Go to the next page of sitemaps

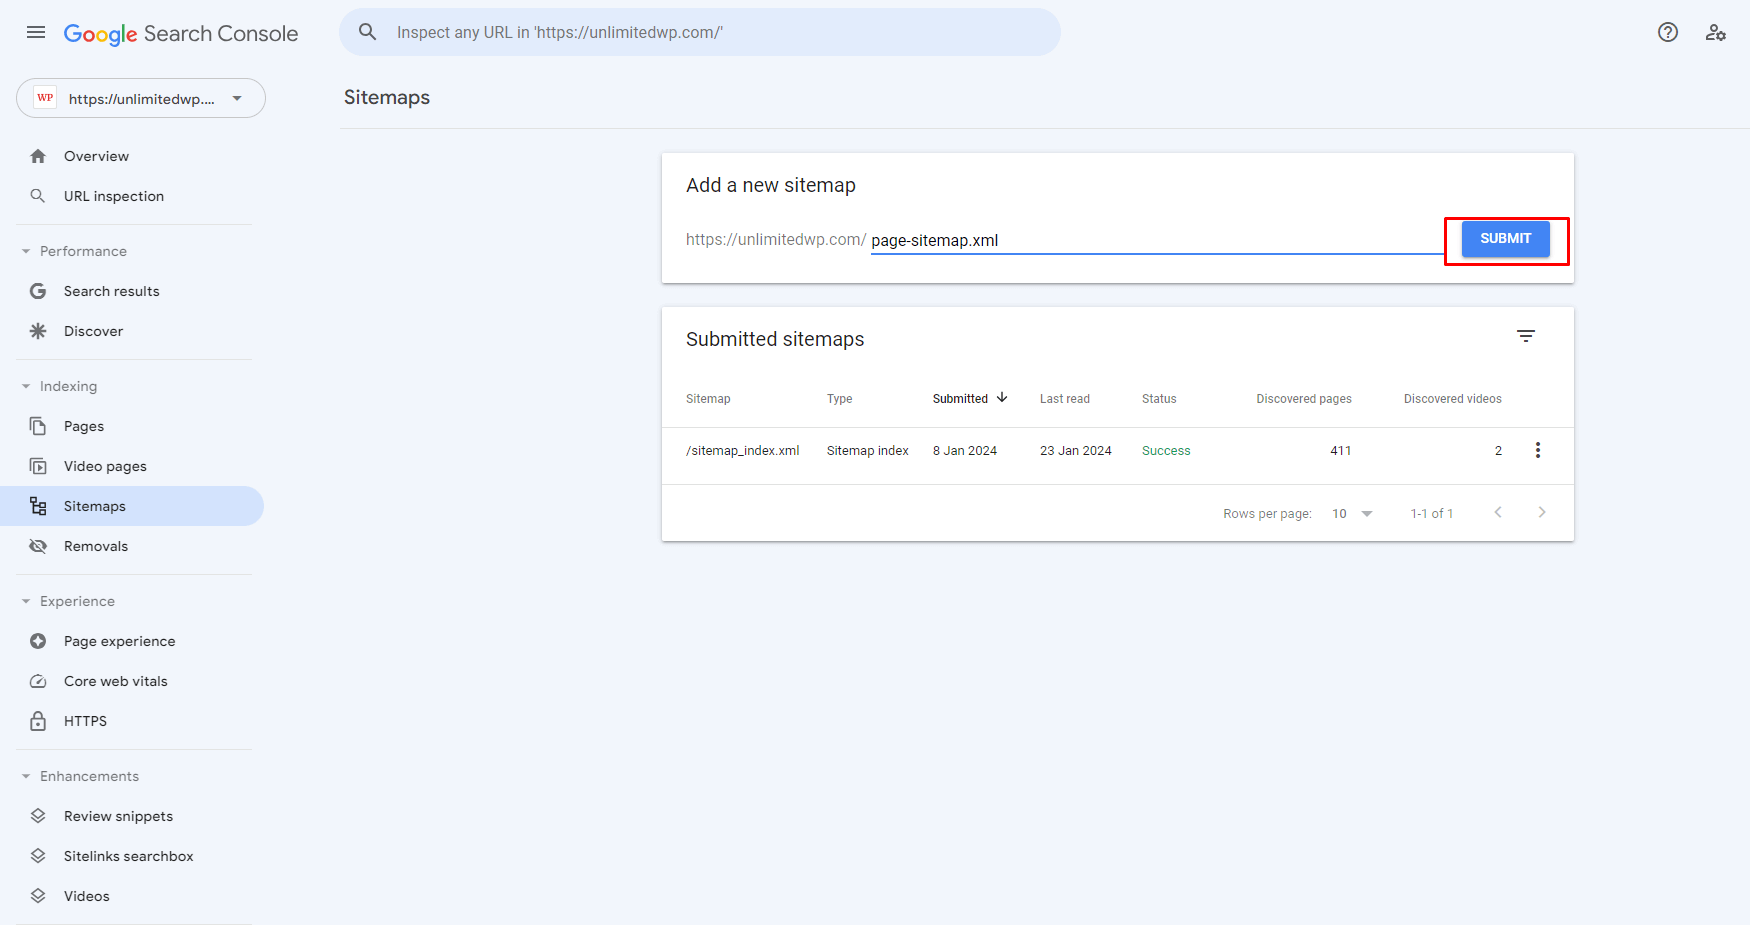[1542, 512]
